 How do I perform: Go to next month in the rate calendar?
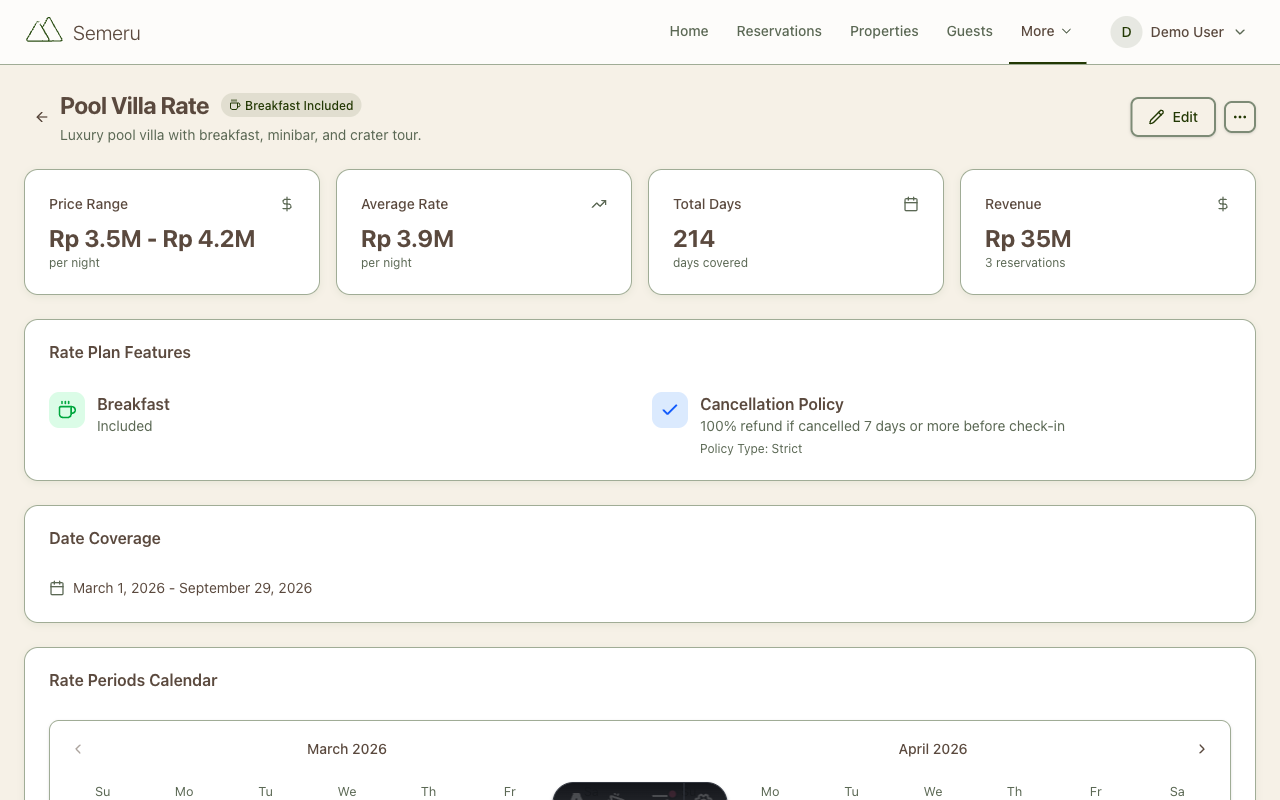click(x=1202, y=749)
